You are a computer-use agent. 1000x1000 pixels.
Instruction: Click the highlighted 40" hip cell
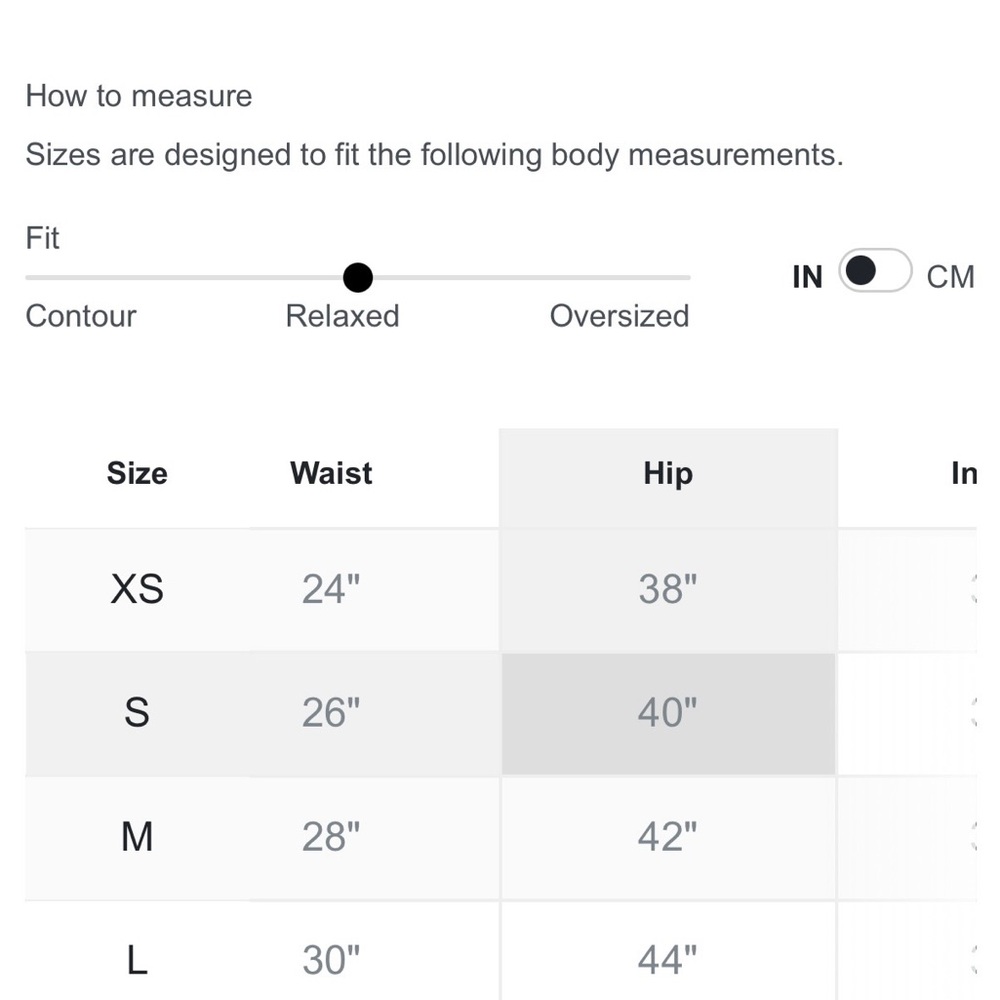point(668,714)
